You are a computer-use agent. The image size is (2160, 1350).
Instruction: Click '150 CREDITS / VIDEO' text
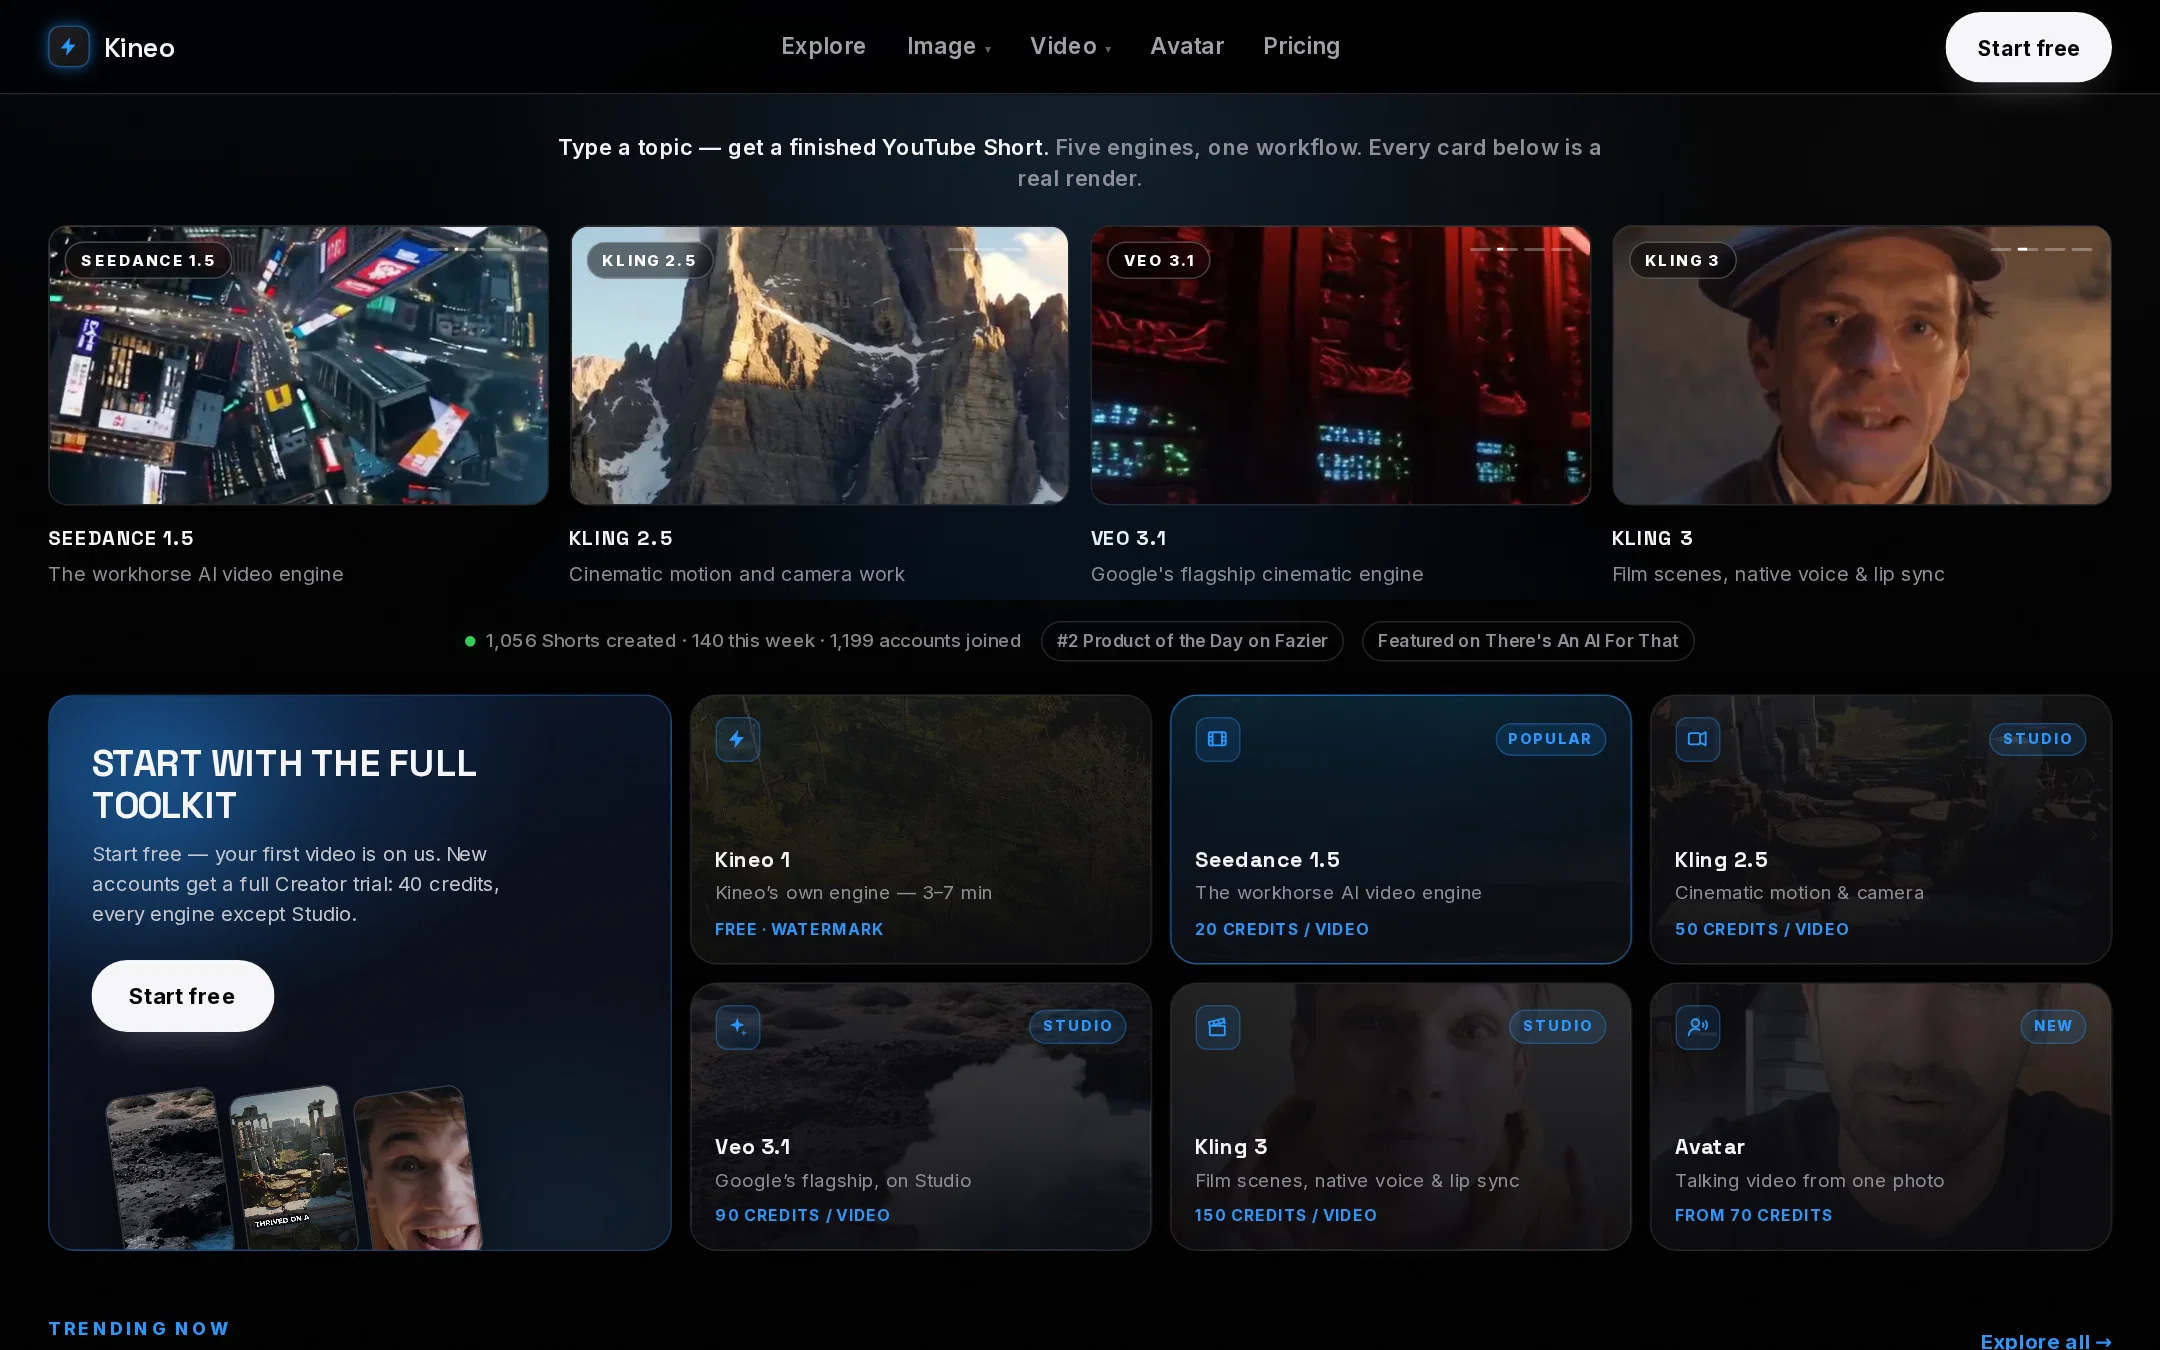pos(1286,1215)
